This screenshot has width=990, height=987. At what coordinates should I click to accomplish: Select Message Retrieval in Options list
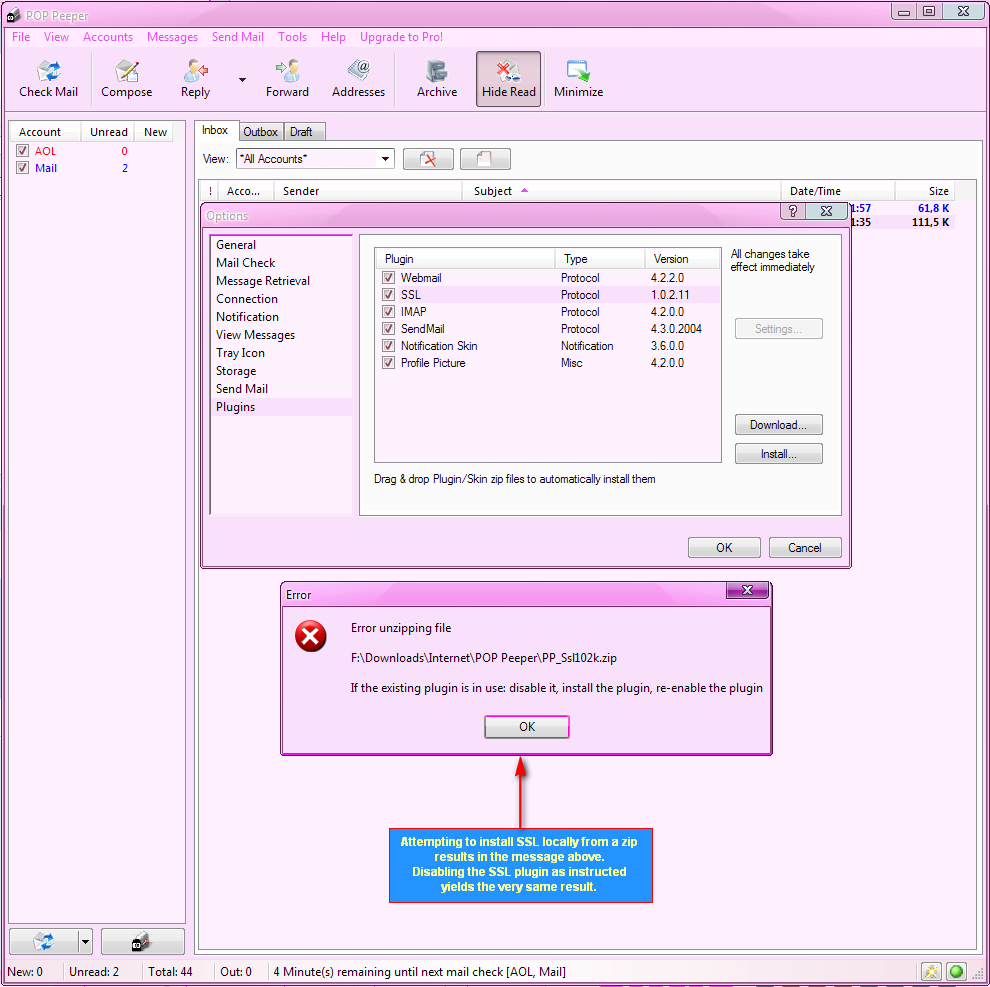pos(282,280)
